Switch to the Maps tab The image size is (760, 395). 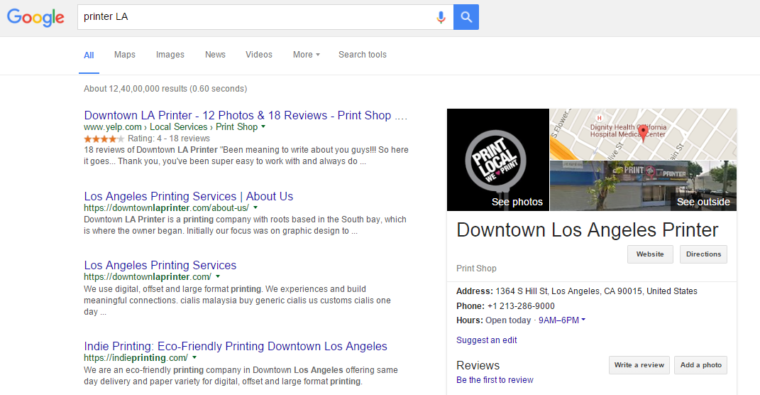[x=125, y=55]
